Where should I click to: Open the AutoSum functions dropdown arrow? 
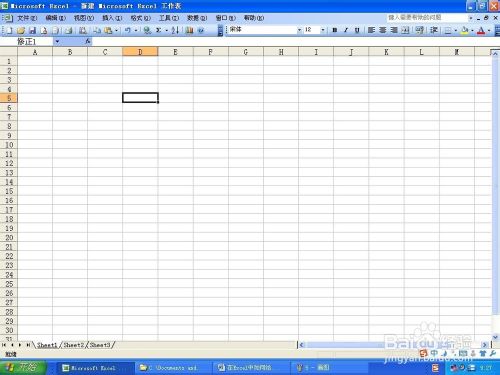pyautogui.click(x=166, y=31)
